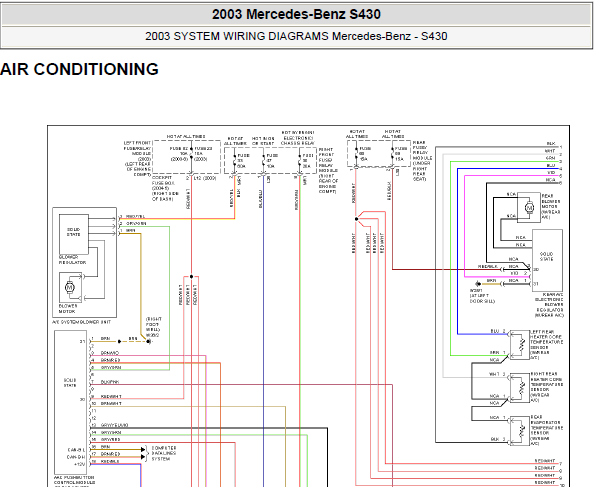Select the right rear heater core sensor symbol
602x487 pixels.
520,387
